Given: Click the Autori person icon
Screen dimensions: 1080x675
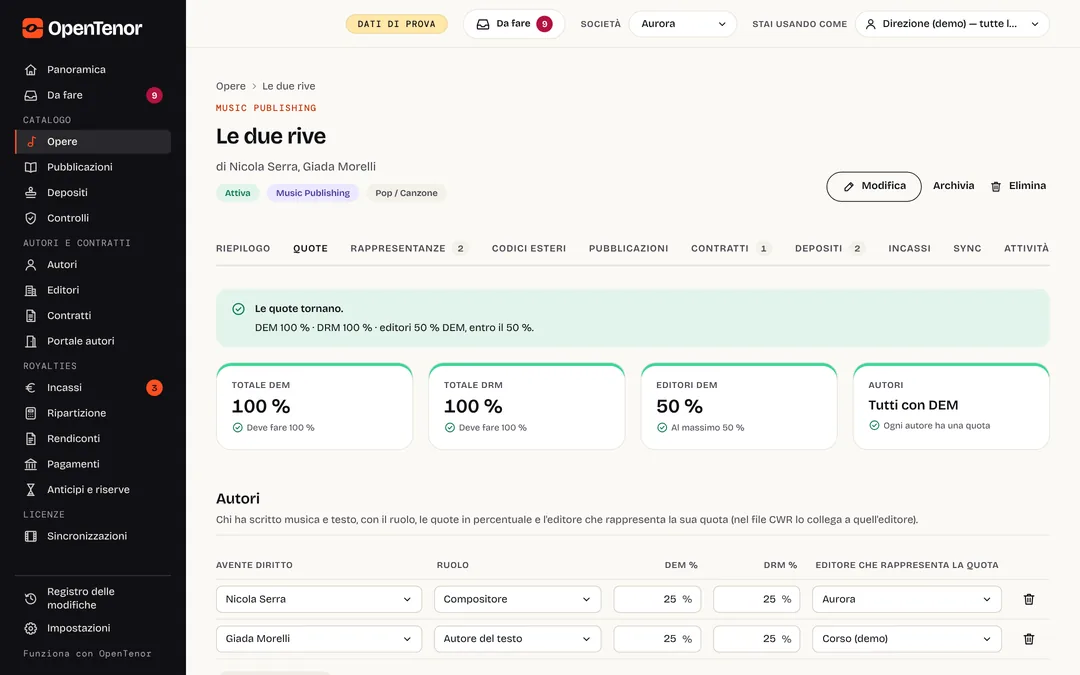Looking at the screenshot, I should tap(30, 264).
